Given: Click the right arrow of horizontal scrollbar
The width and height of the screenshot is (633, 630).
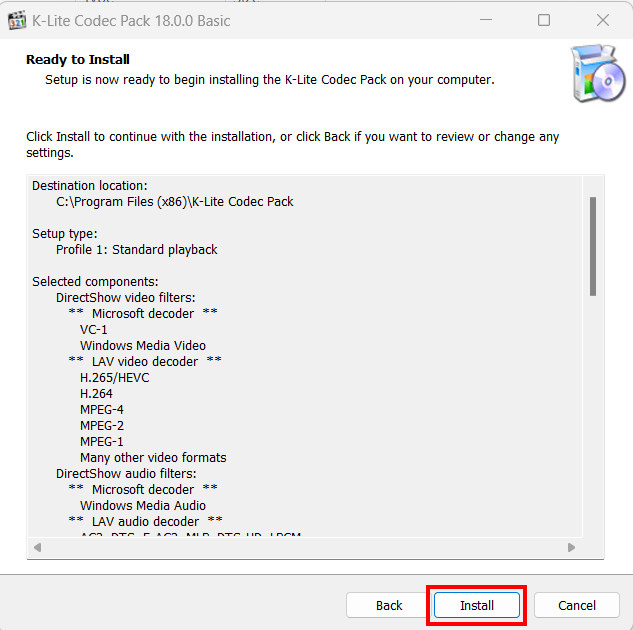Looking at the screenshot, I should [571, 547].
